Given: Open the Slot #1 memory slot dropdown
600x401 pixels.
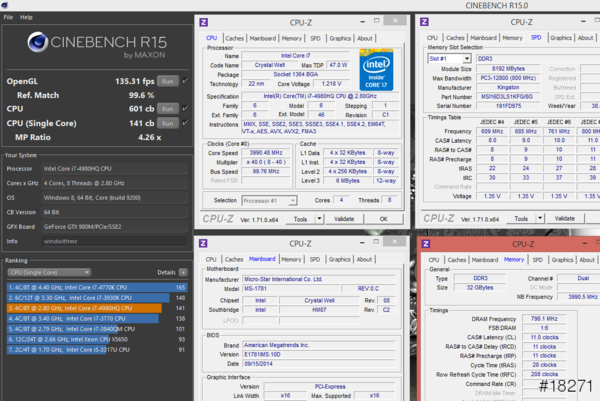Looking at the screenshot, I should (446, 58).
